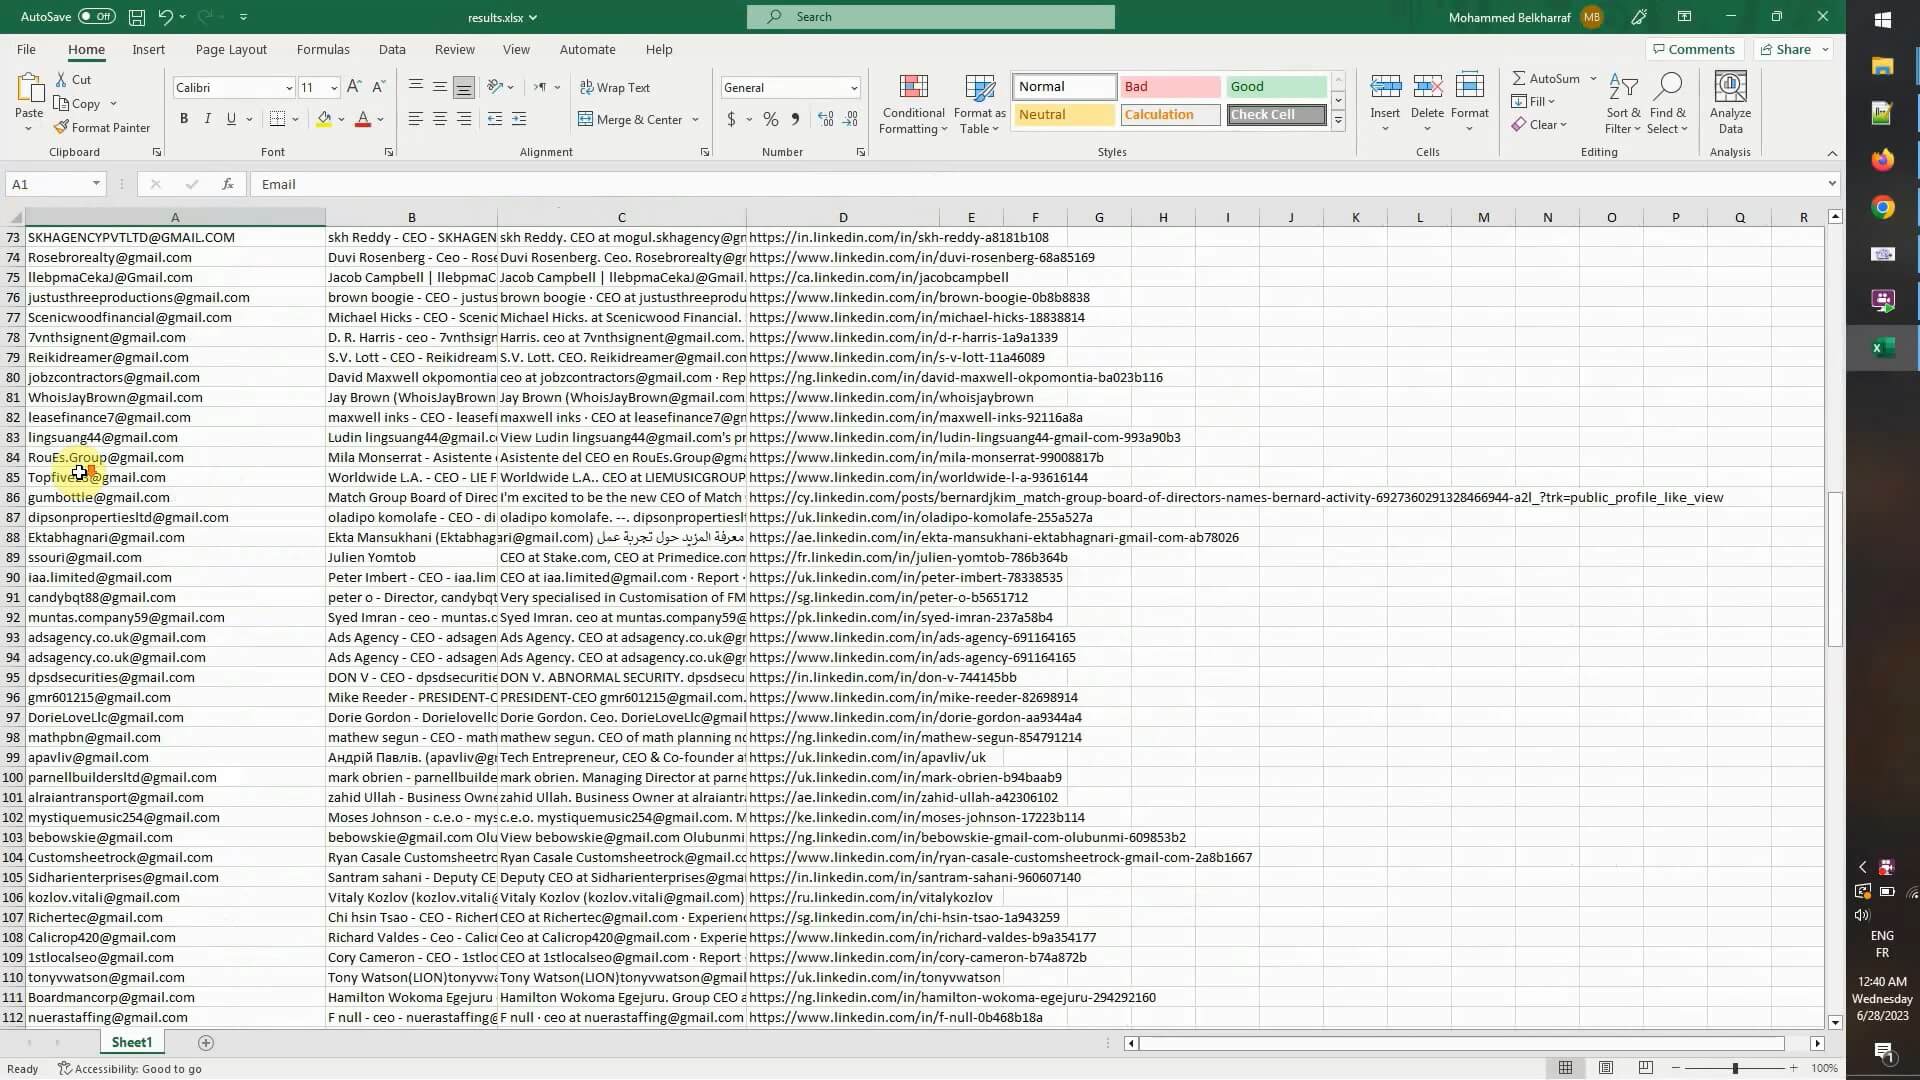The height and width of the screenshot is (1080, 1920).
Task: Click the Percent Style icon
Action: coord(770,119)
